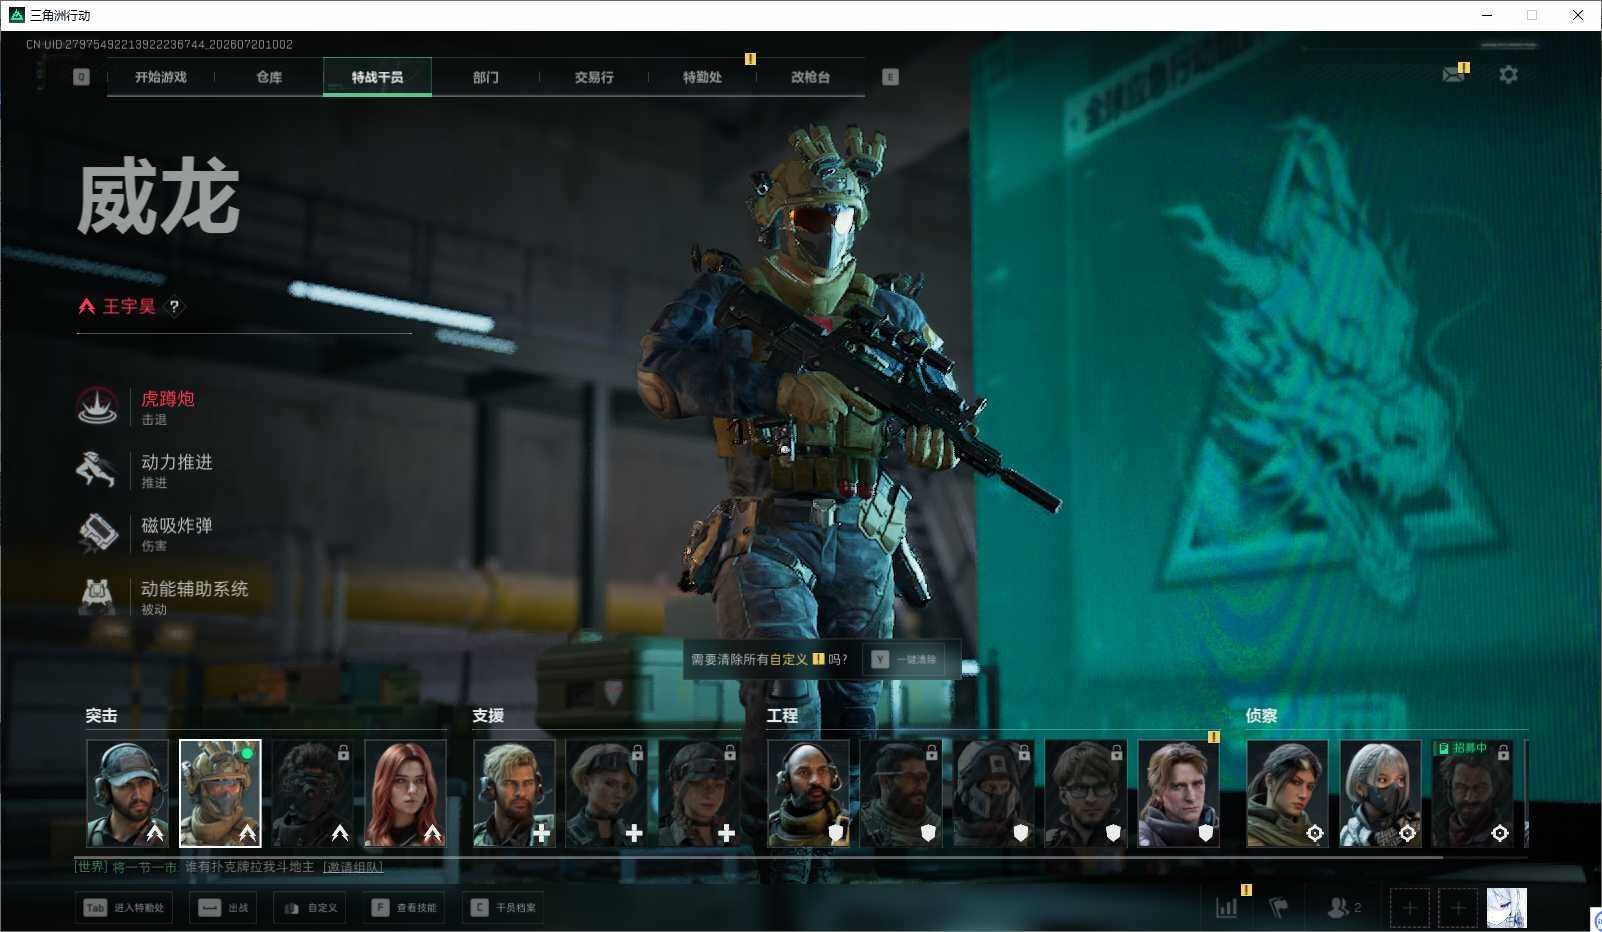
Task: Click the 邀请组队 link in chat
Action: click(353, 867)
